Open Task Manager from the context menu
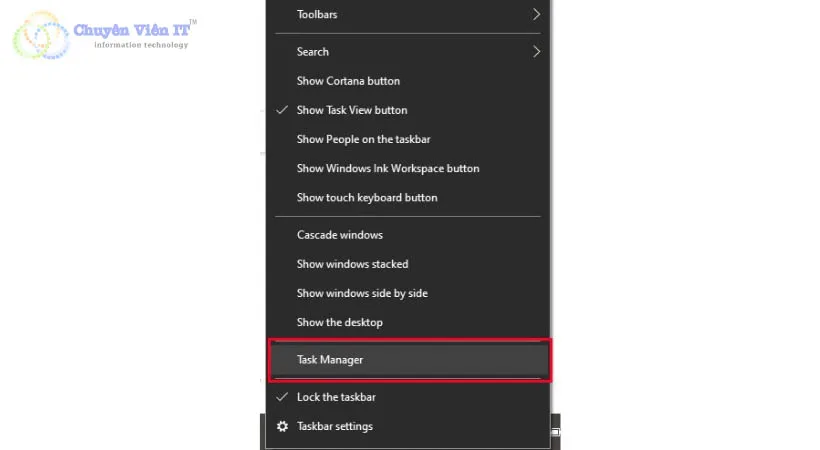Viewport: 820px width, 450px height. 330,360
